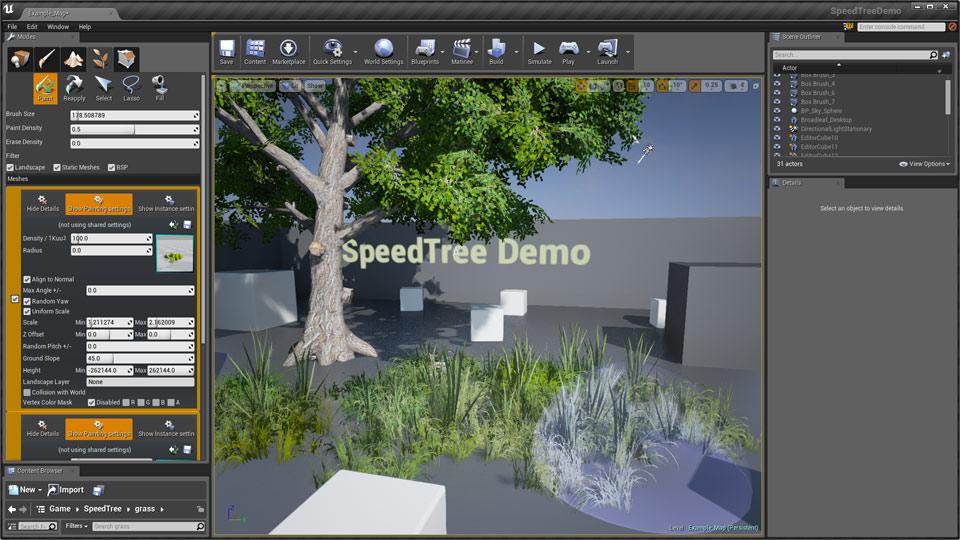Click the Play gamepad button
Viewport: 960px width, 540px height.
(x=569, y=51)
